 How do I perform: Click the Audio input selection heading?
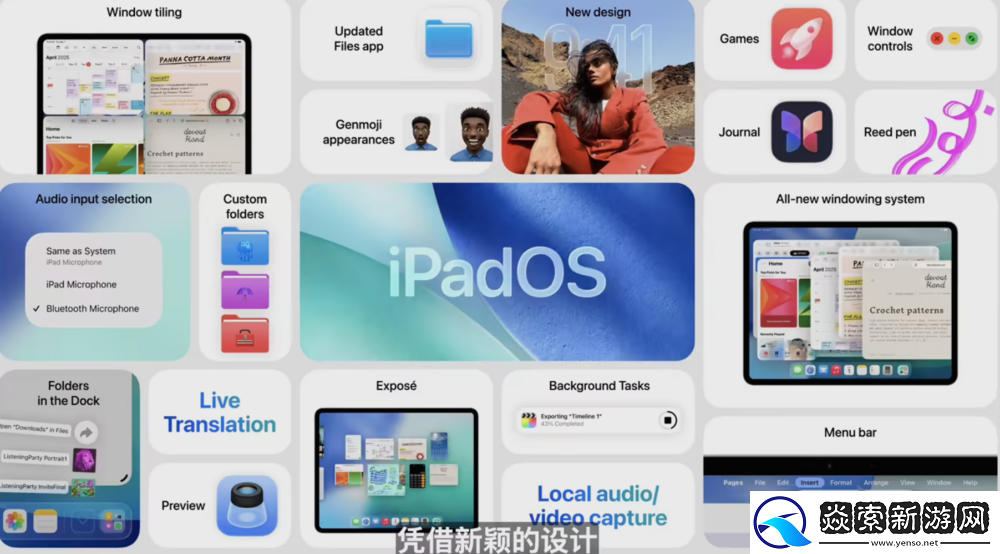(94, 199)
